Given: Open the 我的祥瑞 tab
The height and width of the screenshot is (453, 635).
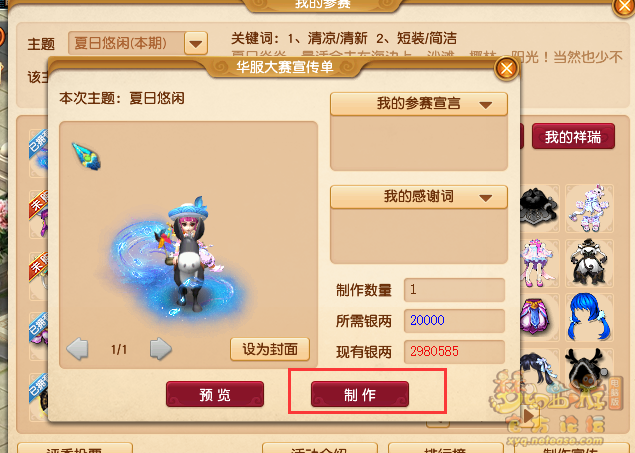Looking at the screenshot, I should click(x=573, y=137).
